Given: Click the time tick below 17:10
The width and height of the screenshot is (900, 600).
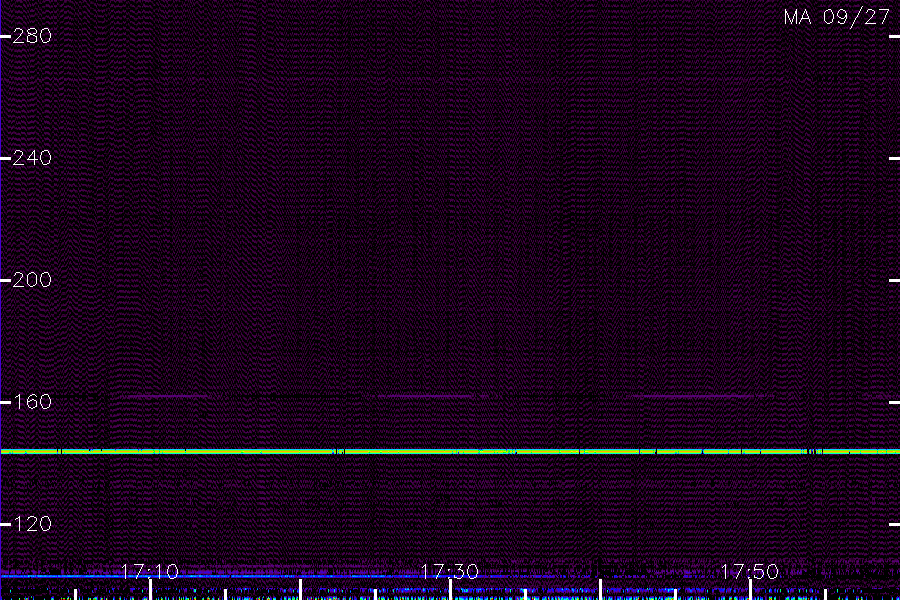Looking at the screenshot, I should click(x=150, y=590).
